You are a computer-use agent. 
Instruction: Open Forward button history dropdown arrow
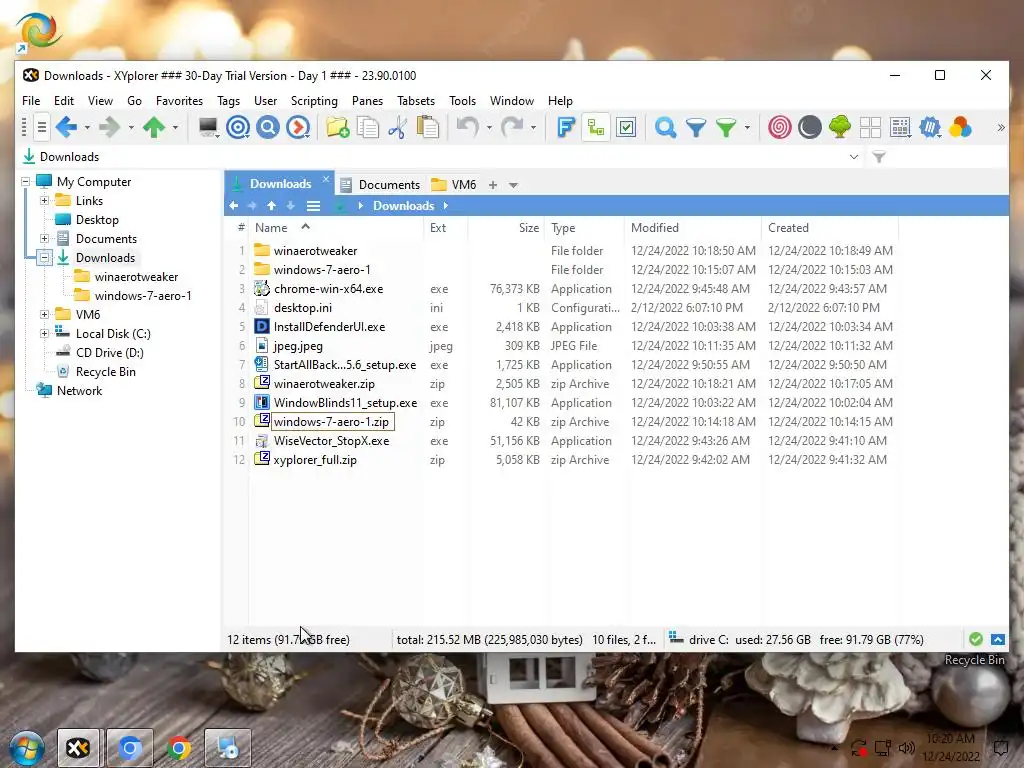(131, 127)
